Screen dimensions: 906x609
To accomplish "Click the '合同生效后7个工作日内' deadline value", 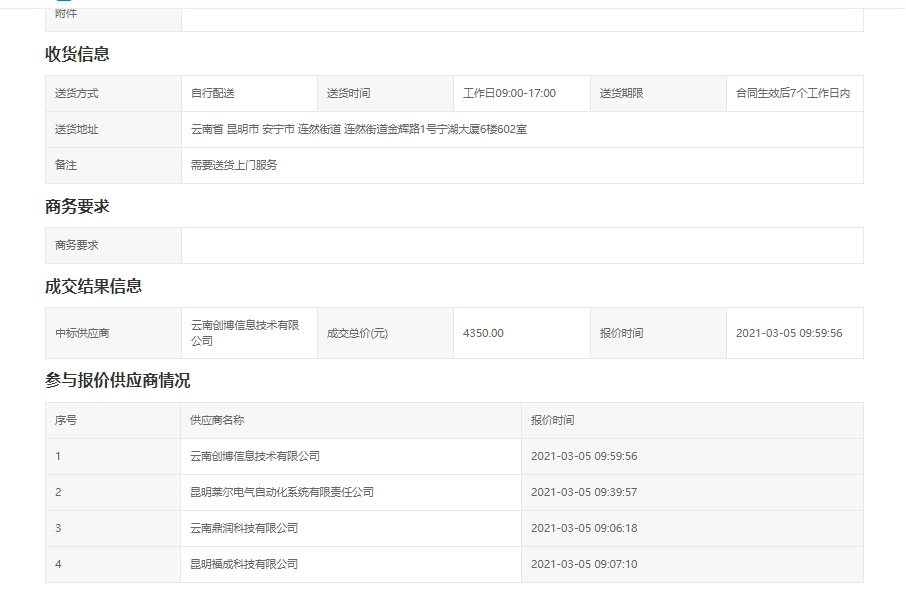I will 792,93.
